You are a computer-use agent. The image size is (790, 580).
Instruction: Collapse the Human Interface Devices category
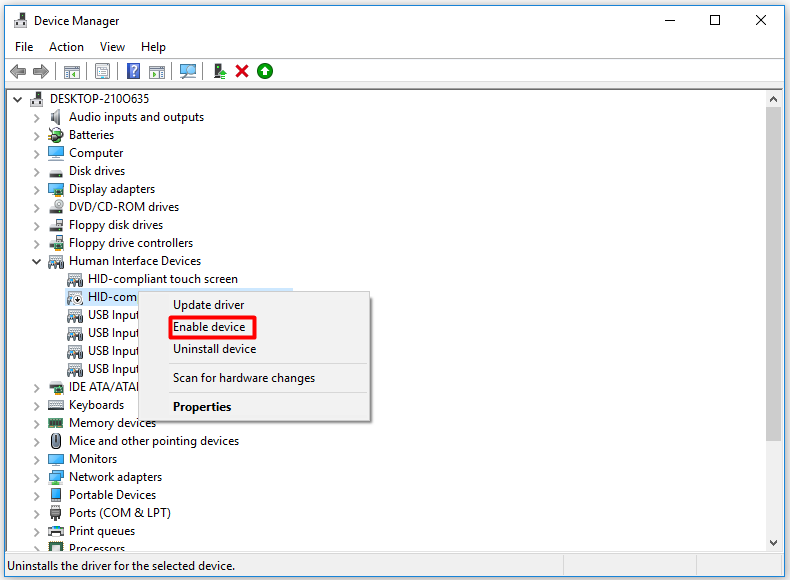(37, 261)
